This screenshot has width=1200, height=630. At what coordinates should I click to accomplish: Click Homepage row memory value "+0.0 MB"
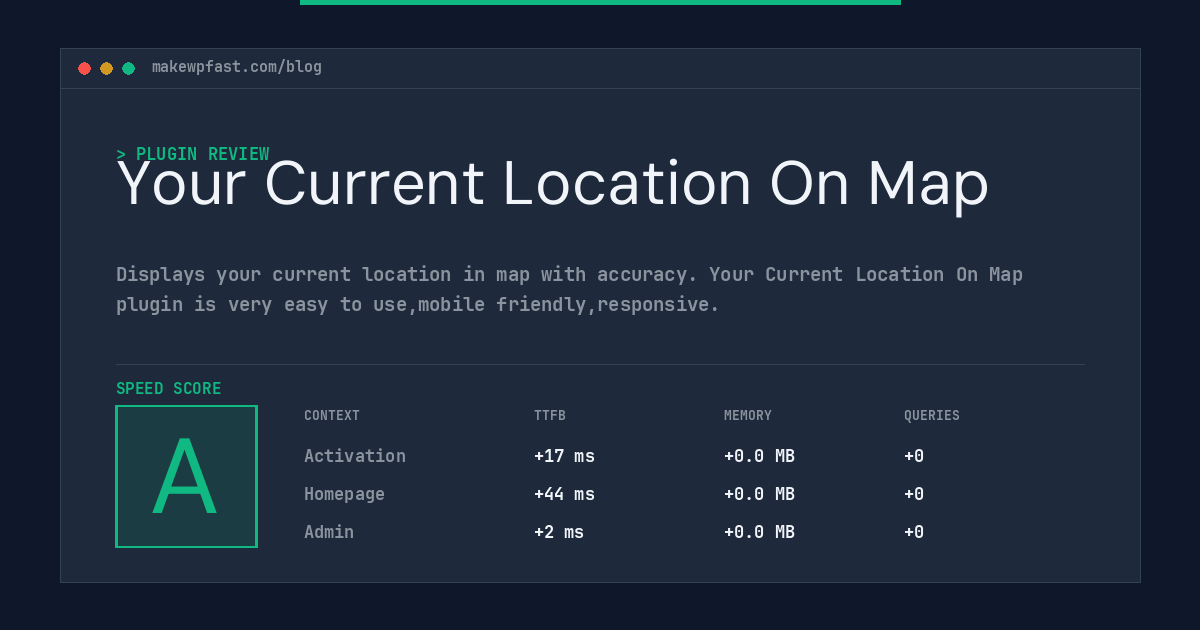point(759,494)
